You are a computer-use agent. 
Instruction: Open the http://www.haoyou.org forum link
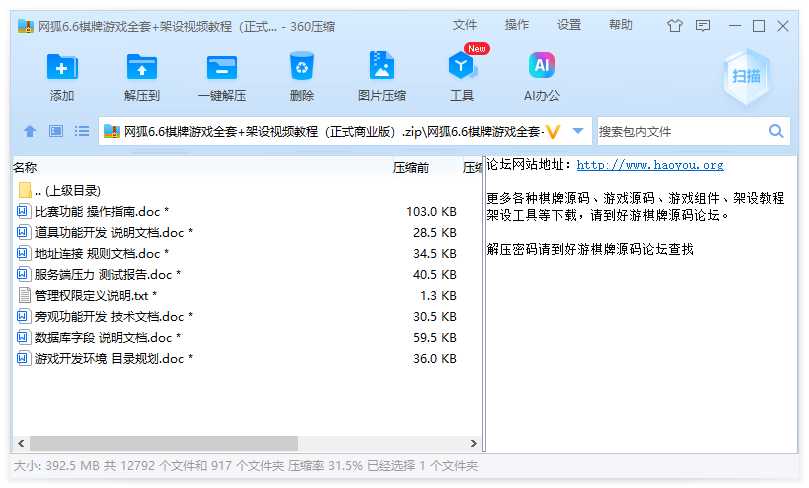(650, 165)
